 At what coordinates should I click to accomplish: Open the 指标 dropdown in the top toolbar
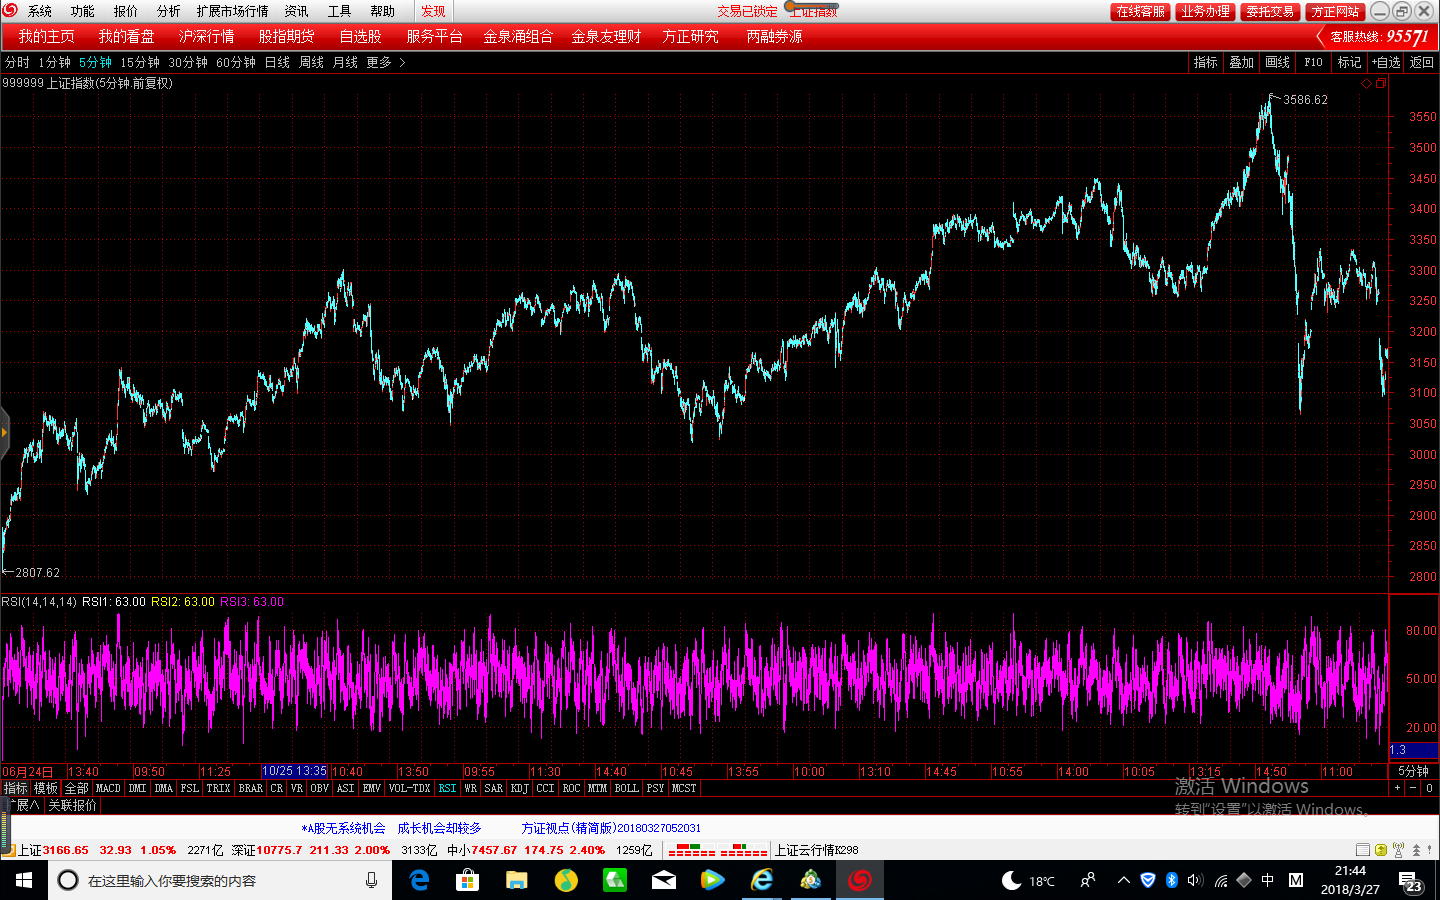[1205, 62]
